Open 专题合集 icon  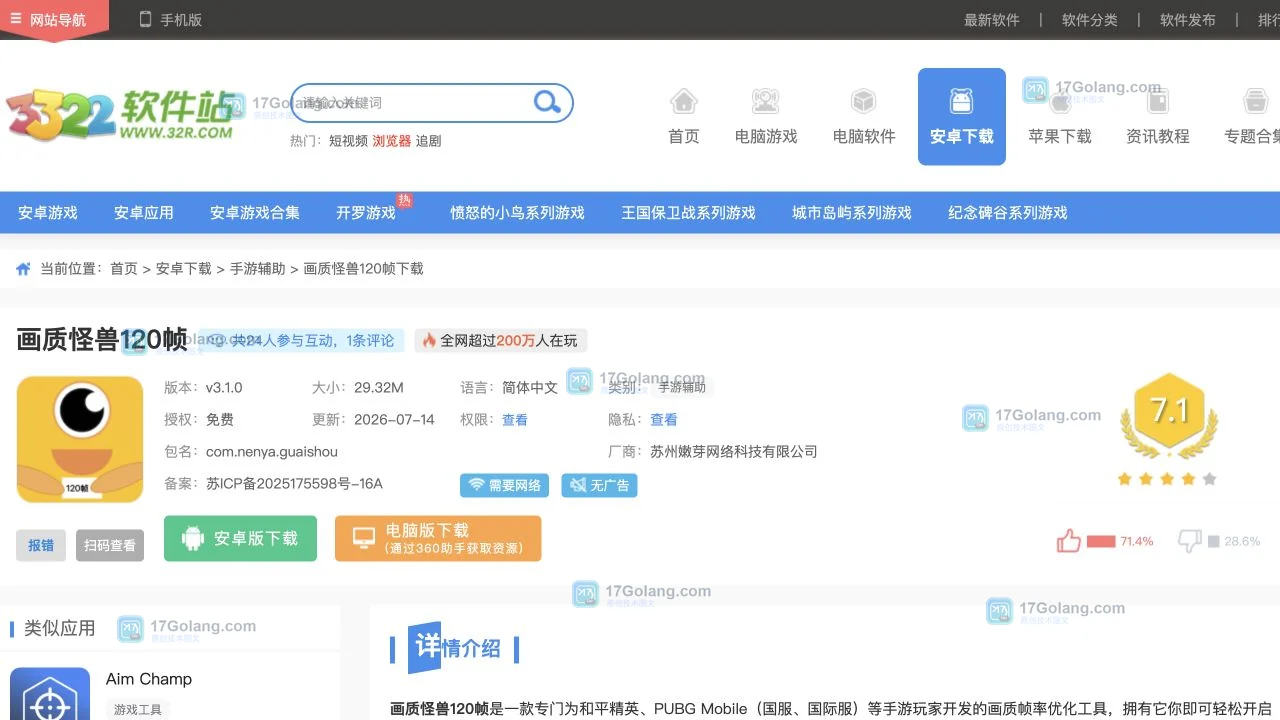click(1254, 116)
